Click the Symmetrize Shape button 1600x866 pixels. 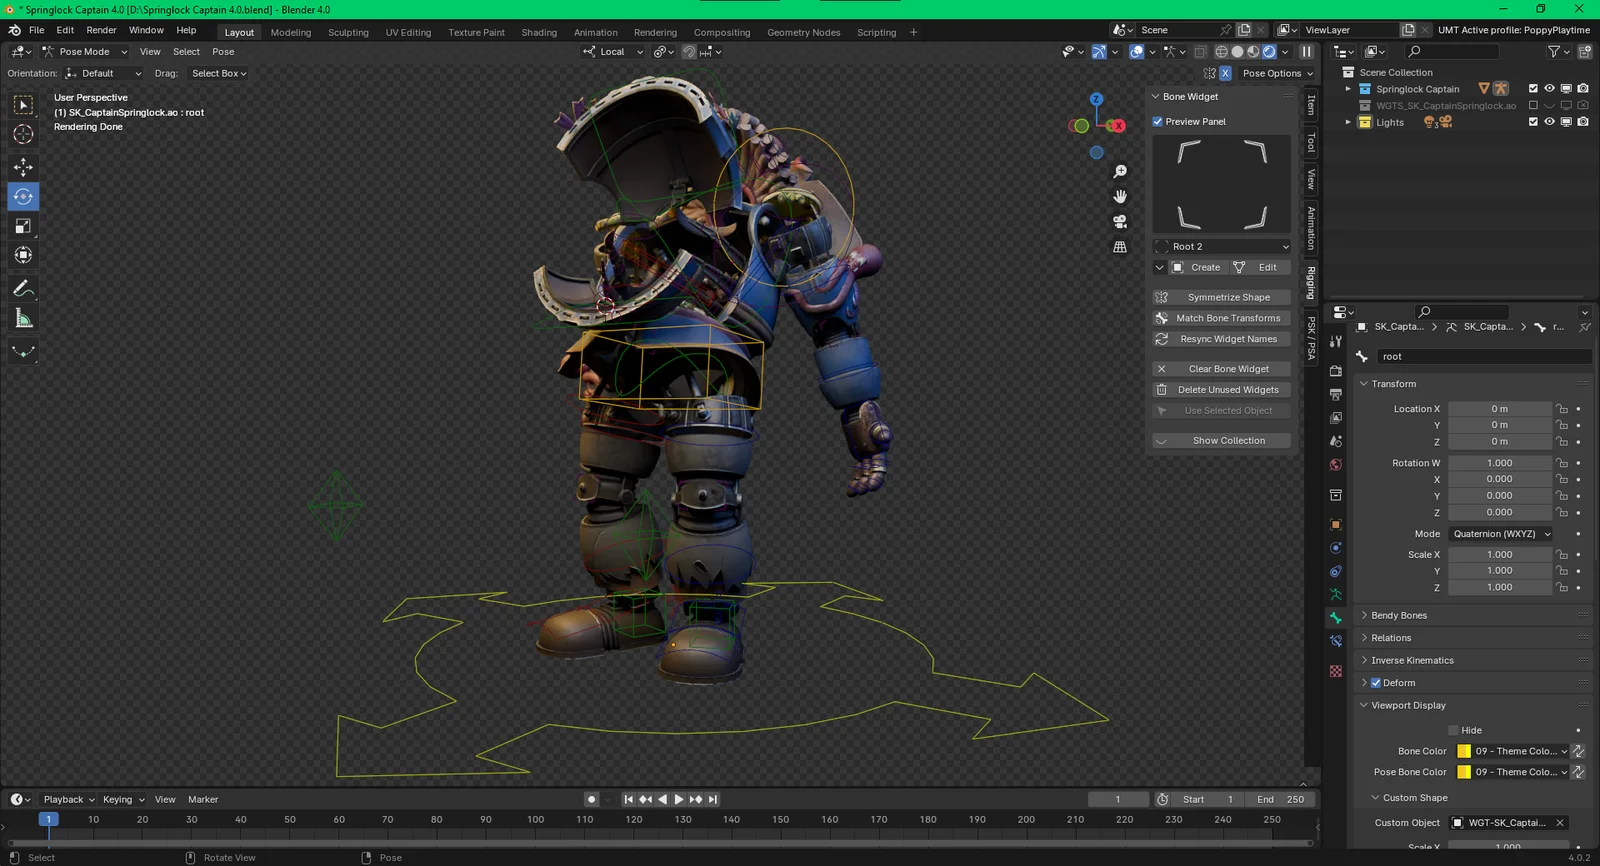pos(1228,297)
